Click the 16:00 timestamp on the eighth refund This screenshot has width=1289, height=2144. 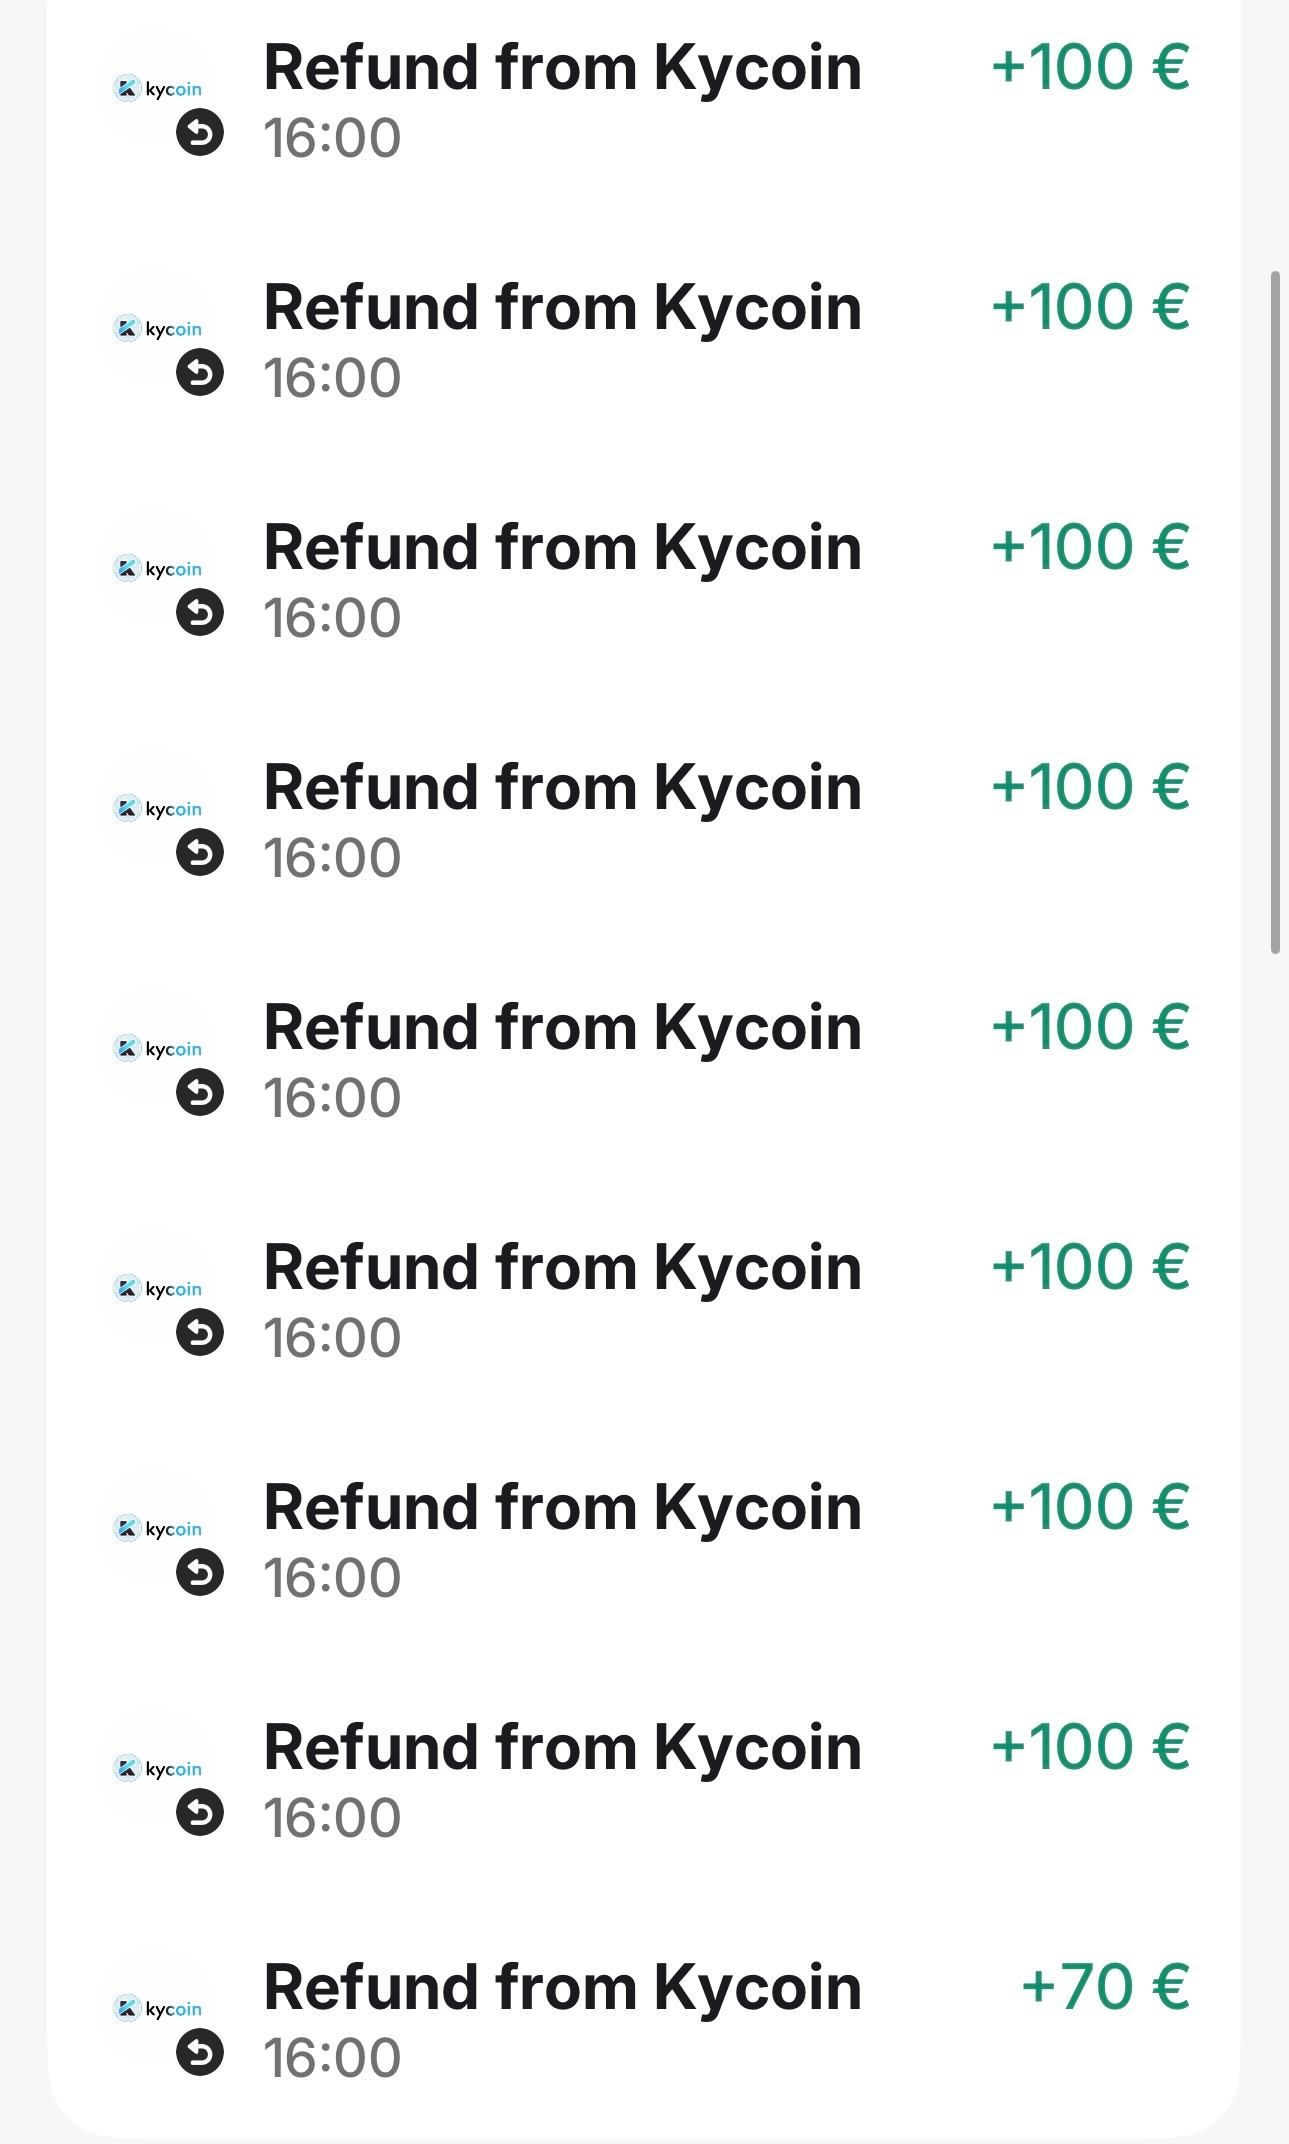[x=332, y=1818]
